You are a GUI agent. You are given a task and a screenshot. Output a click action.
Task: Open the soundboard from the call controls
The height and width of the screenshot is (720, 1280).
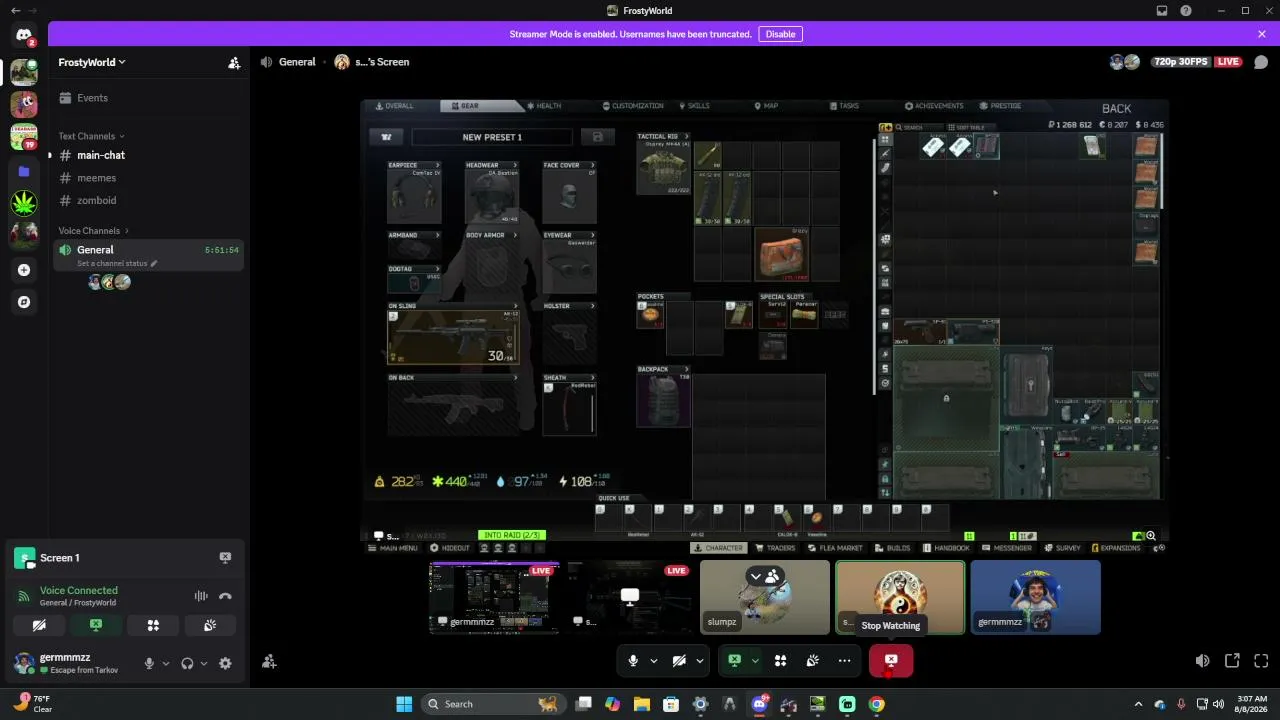pos(813,661)
